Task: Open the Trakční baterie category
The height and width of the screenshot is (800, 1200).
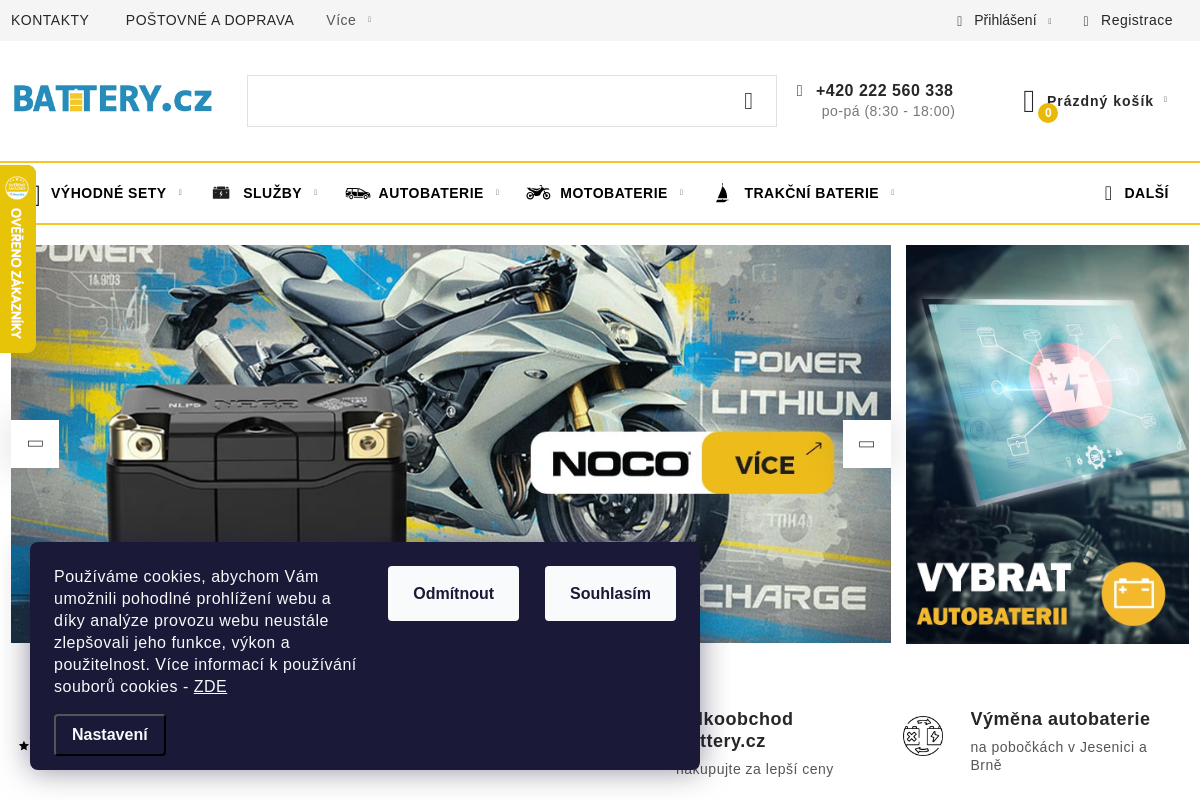Action: (811, 193)
